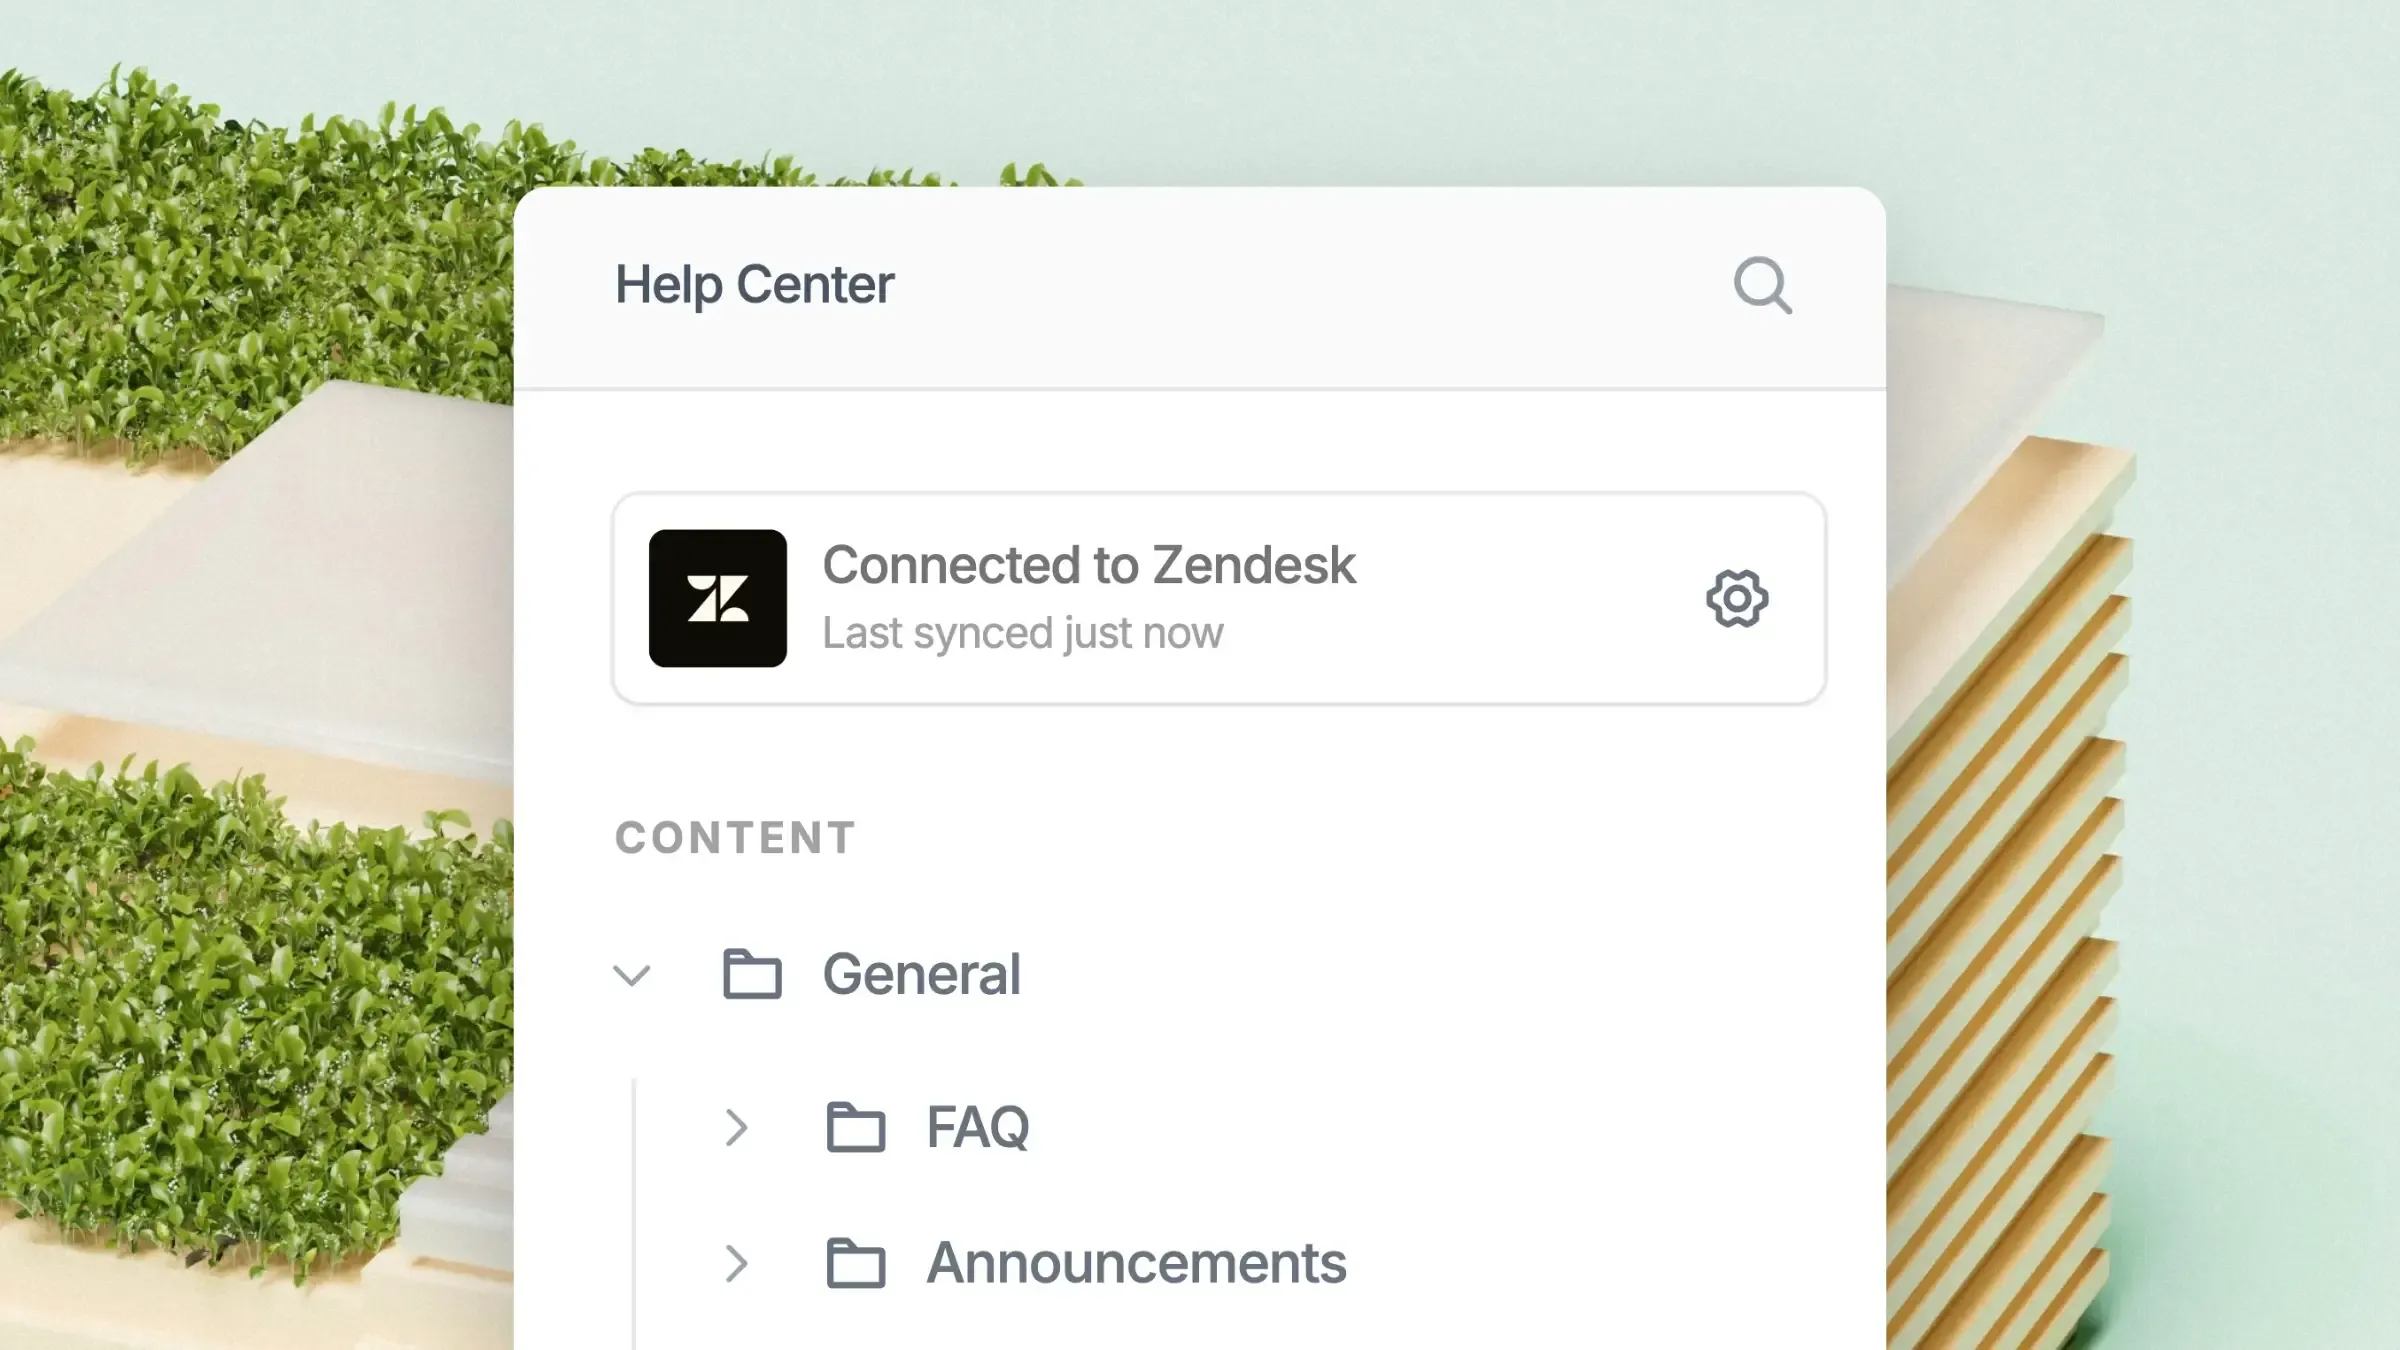This screenshot has height=1350, width=2400.
Task: Click the Last synced just now status
Action: click(x=1022, y=633)
